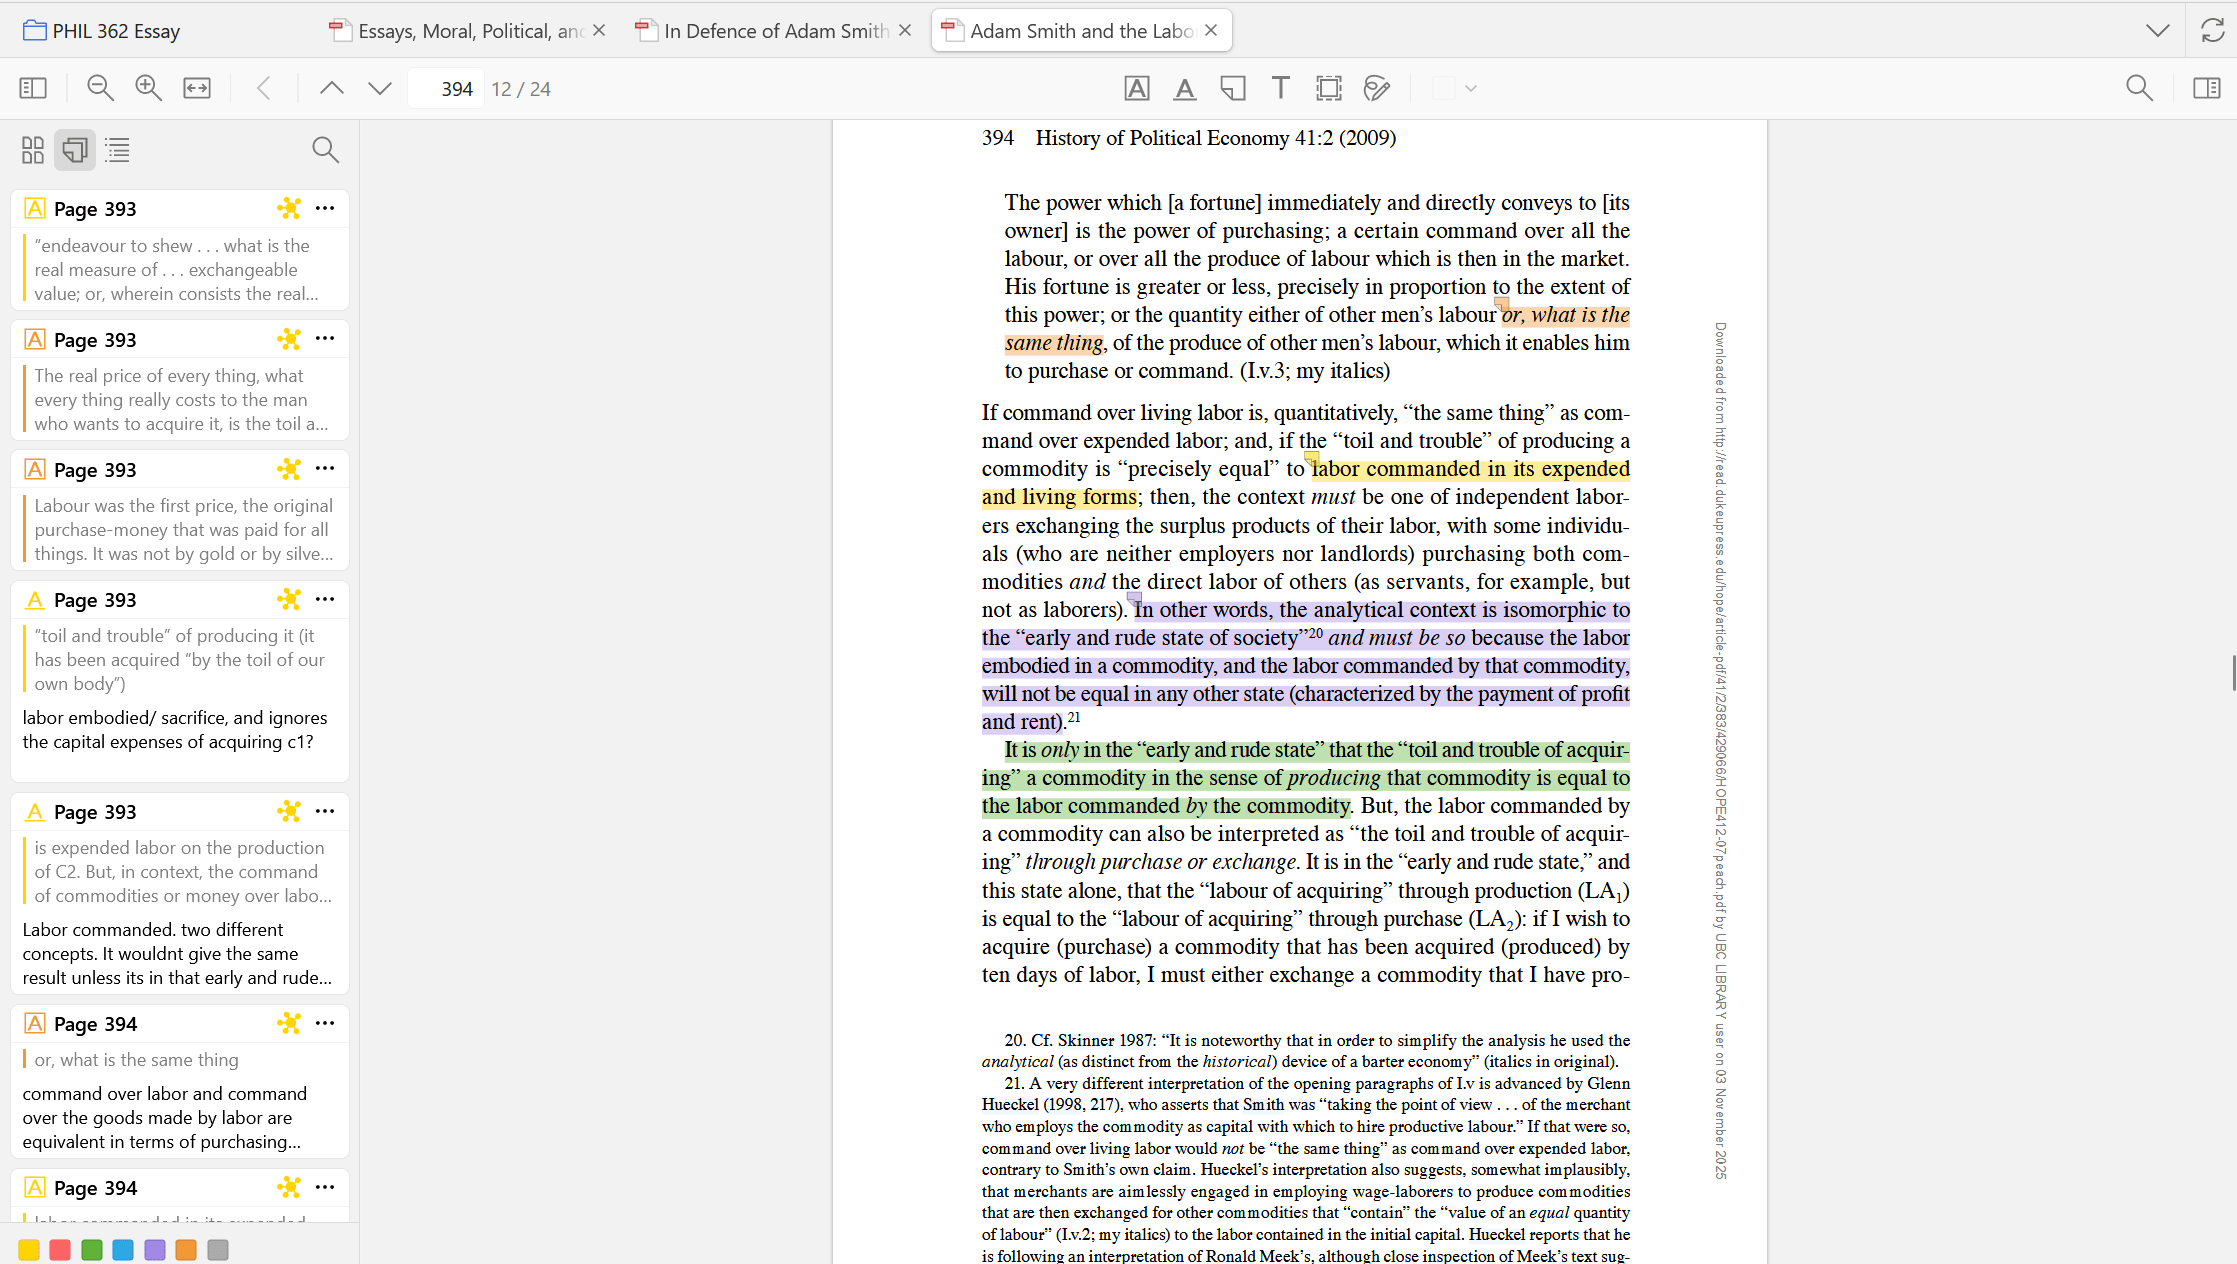Image resolution: width=2237 pixels, height=1264 pixels.
Task: Switch to PHIL 362 Essay library tab
Action: [102, 31]
